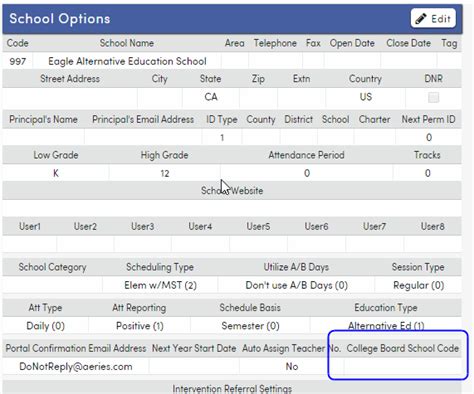
Task: Open the Session Type Regular (0) field
Action: (418, 285)
